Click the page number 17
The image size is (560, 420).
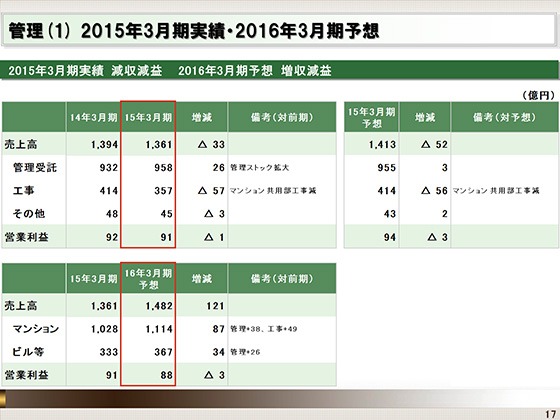[x=551, y=414]
